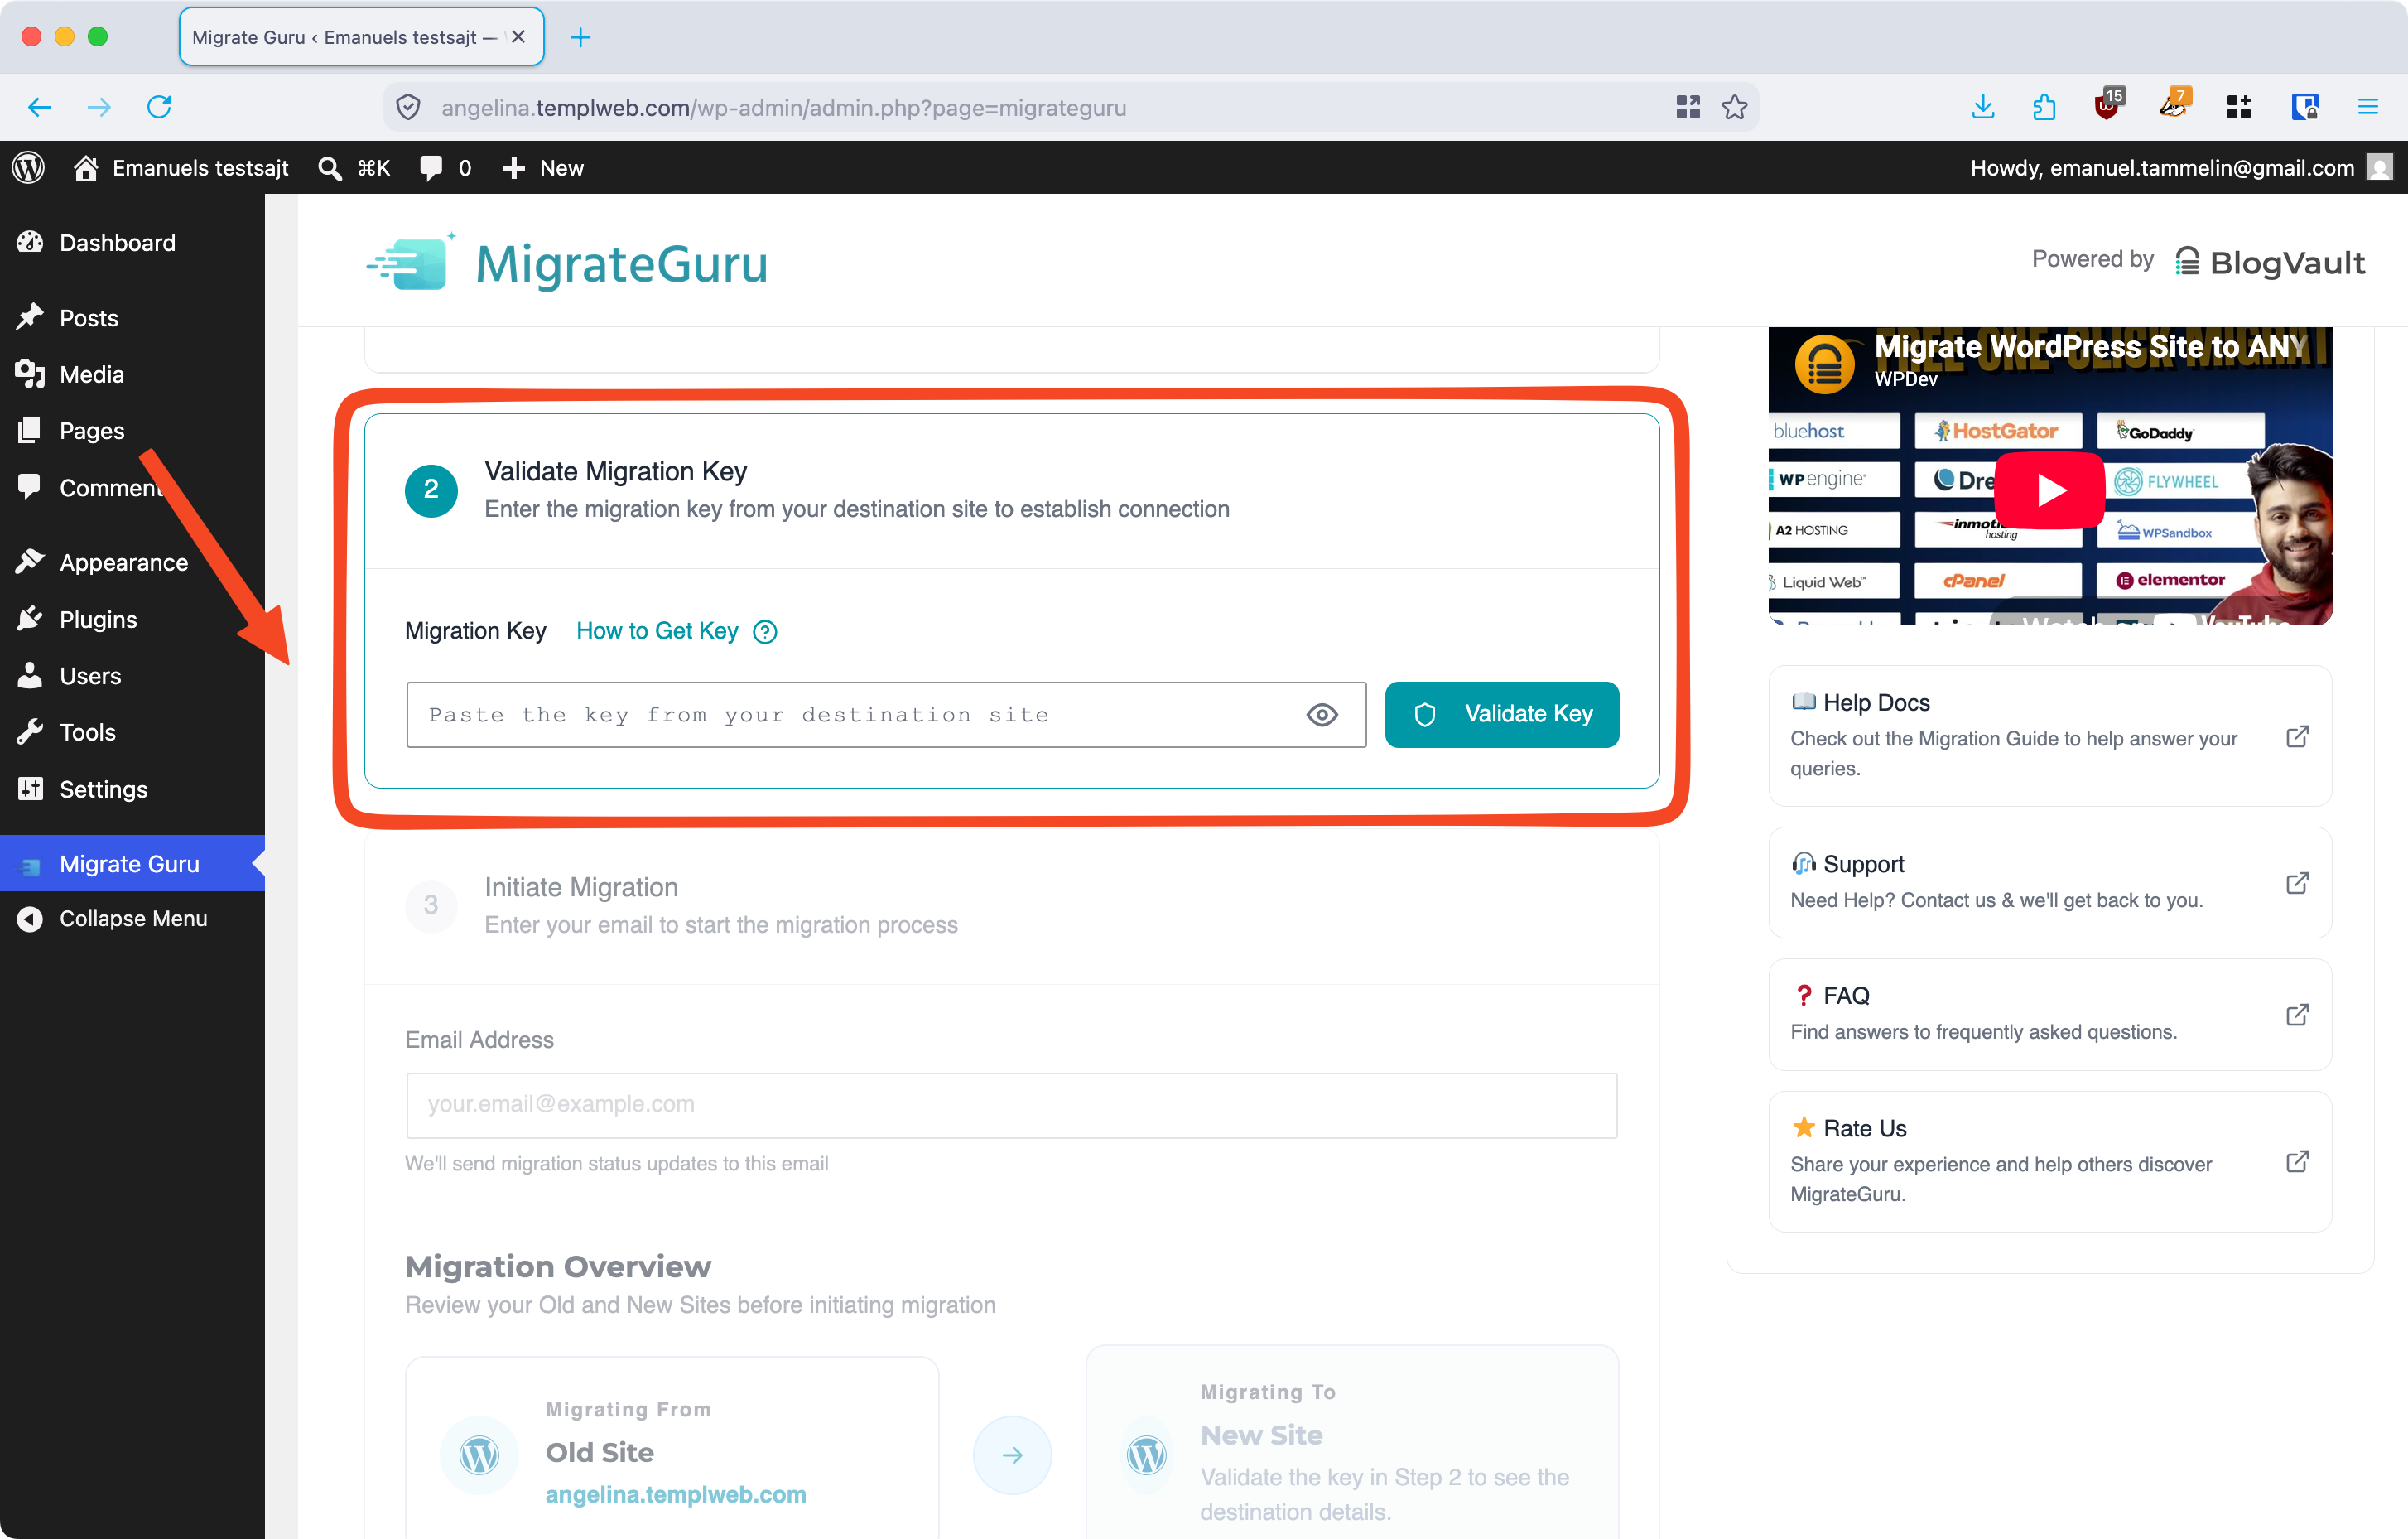Image resolution: width=2408 pixels, height=1539 pixels.
Task: Reload the page with the refresh icon
Action: (159, 107)
